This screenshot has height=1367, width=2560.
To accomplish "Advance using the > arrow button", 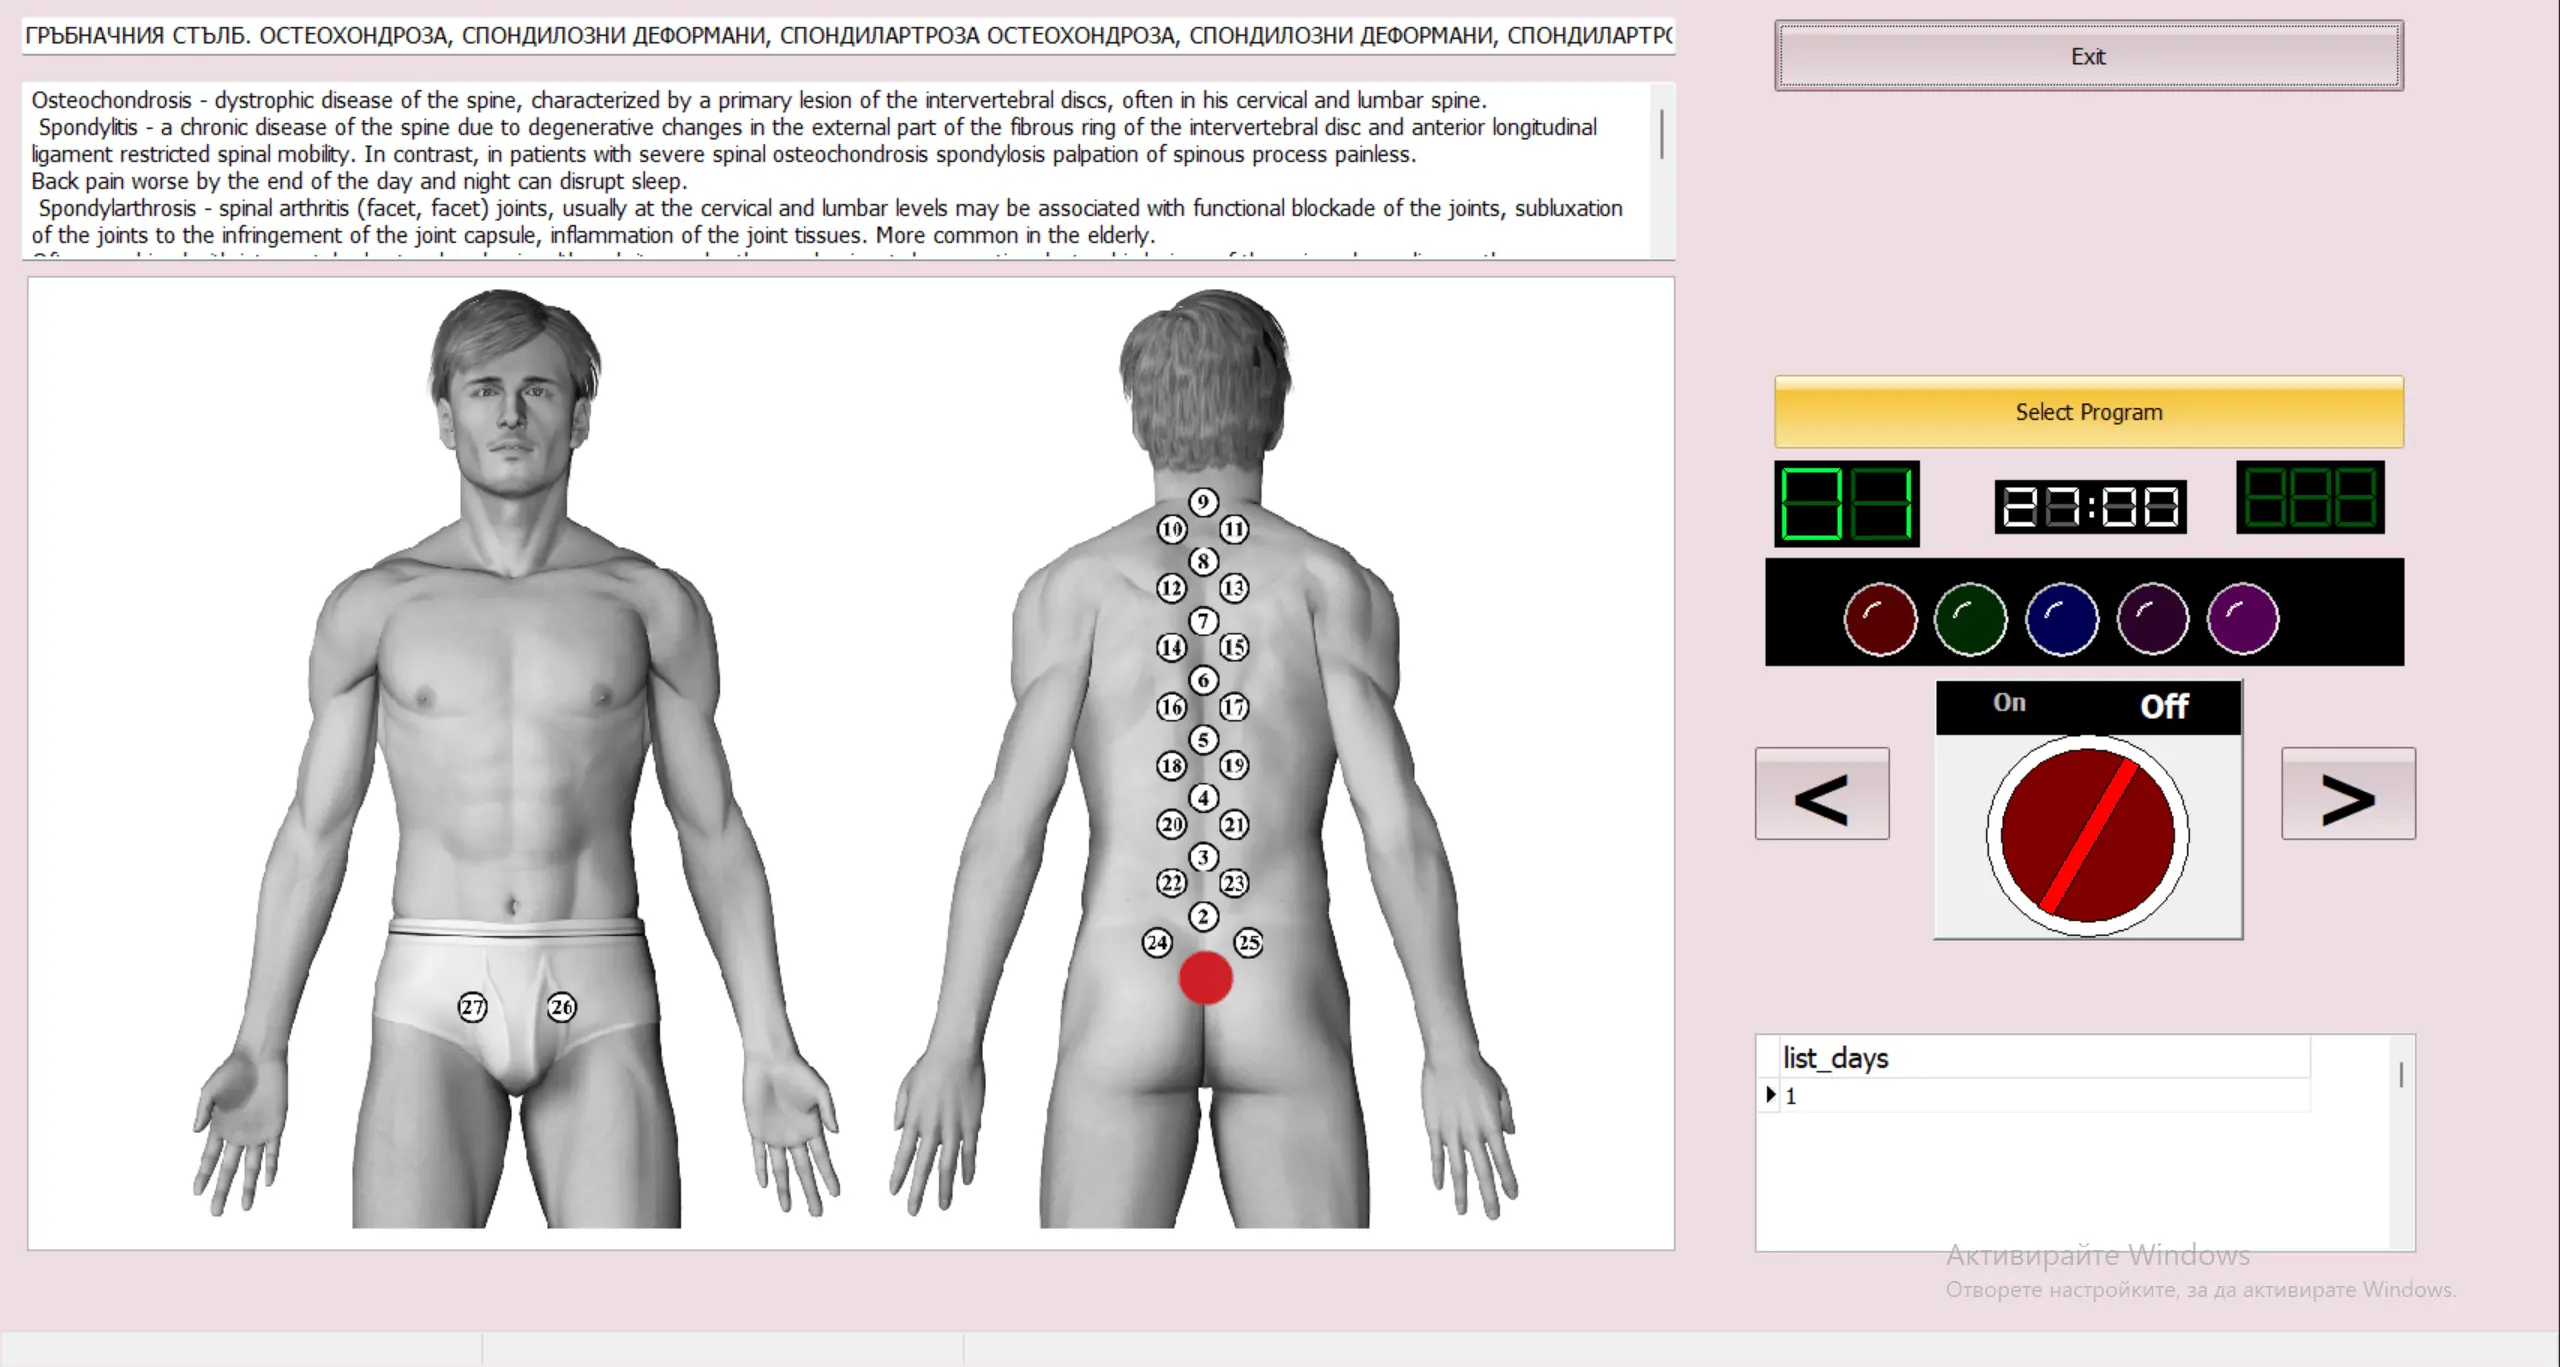I will click(x=2347, y=794).
